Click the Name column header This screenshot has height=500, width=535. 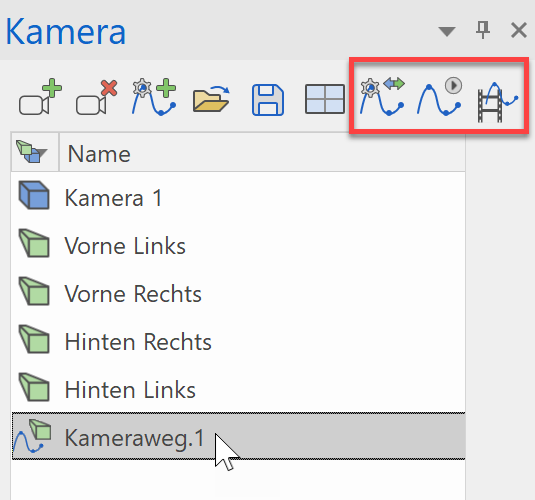click(x=262, y=152)
